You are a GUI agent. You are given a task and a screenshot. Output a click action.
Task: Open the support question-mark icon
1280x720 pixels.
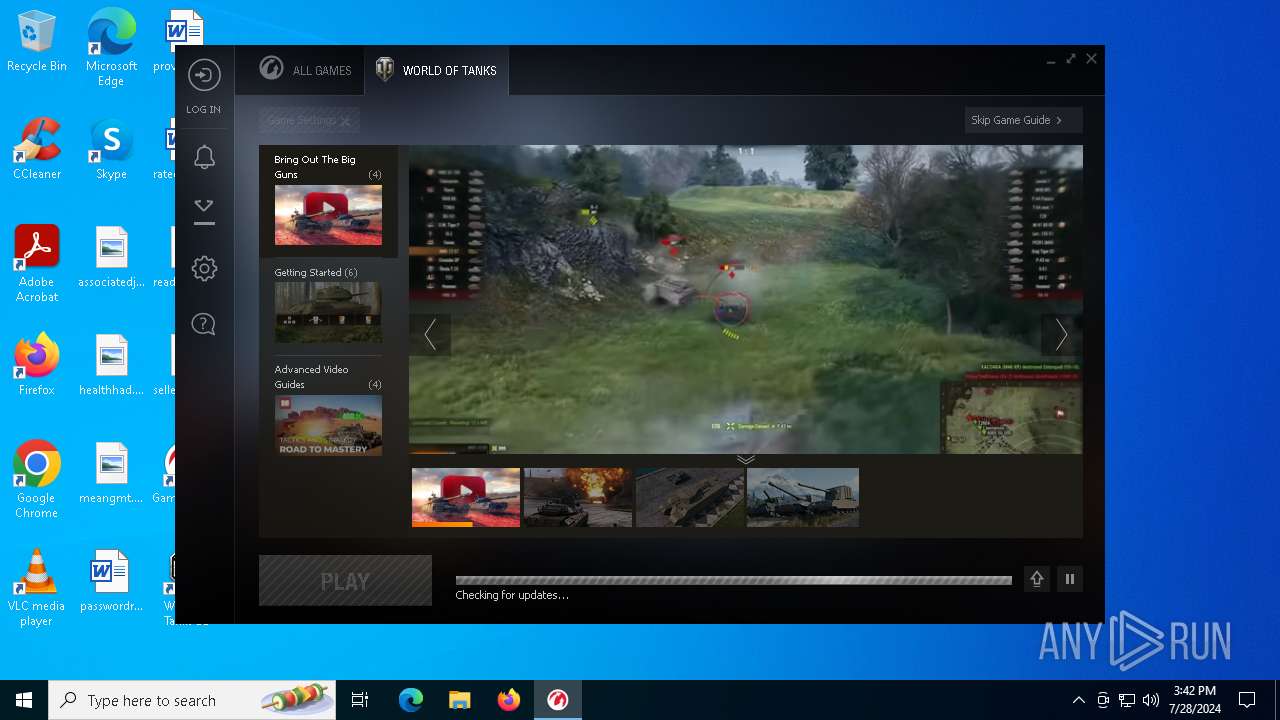[204, 324]
